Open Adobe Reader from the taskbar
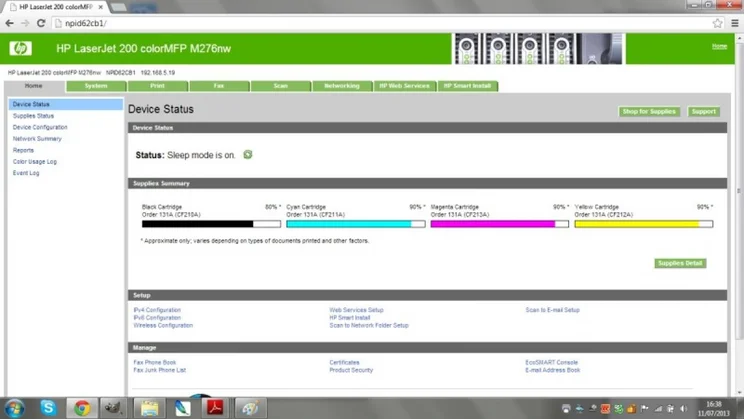The image size is (744, 419). (x=212, y=407)
